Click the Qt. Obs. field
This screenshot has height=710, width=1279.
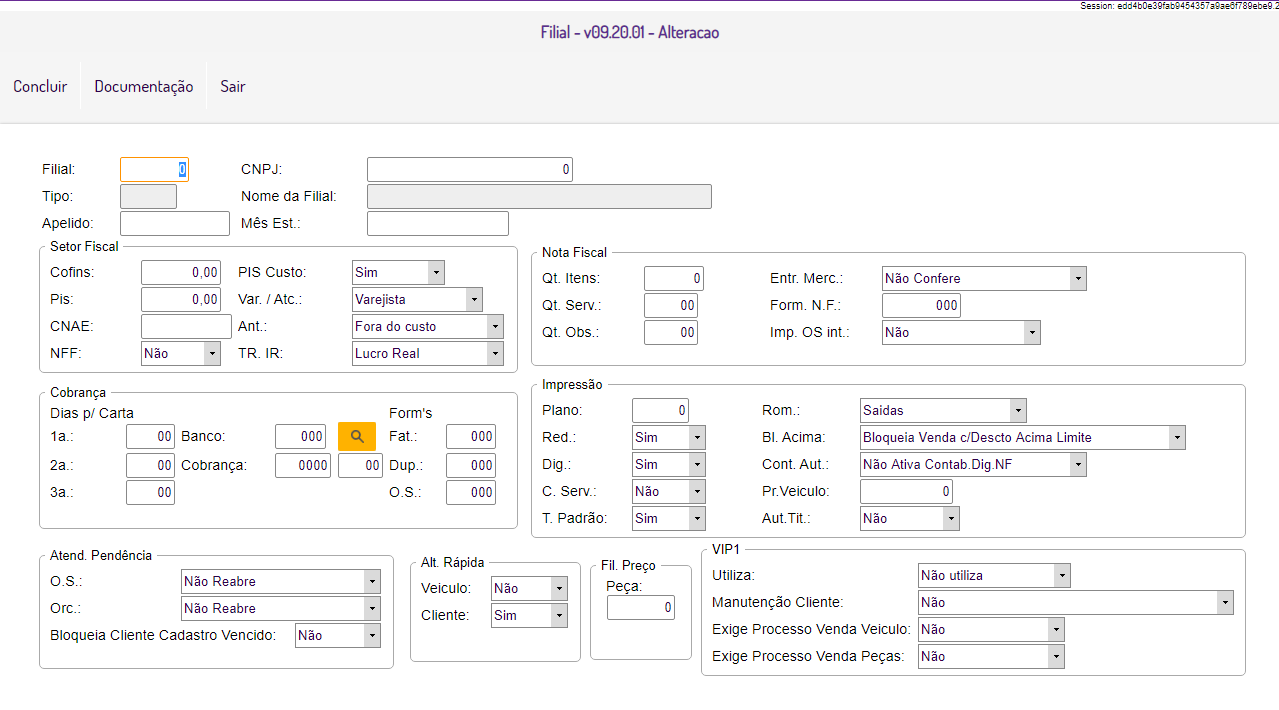[671, 332]
